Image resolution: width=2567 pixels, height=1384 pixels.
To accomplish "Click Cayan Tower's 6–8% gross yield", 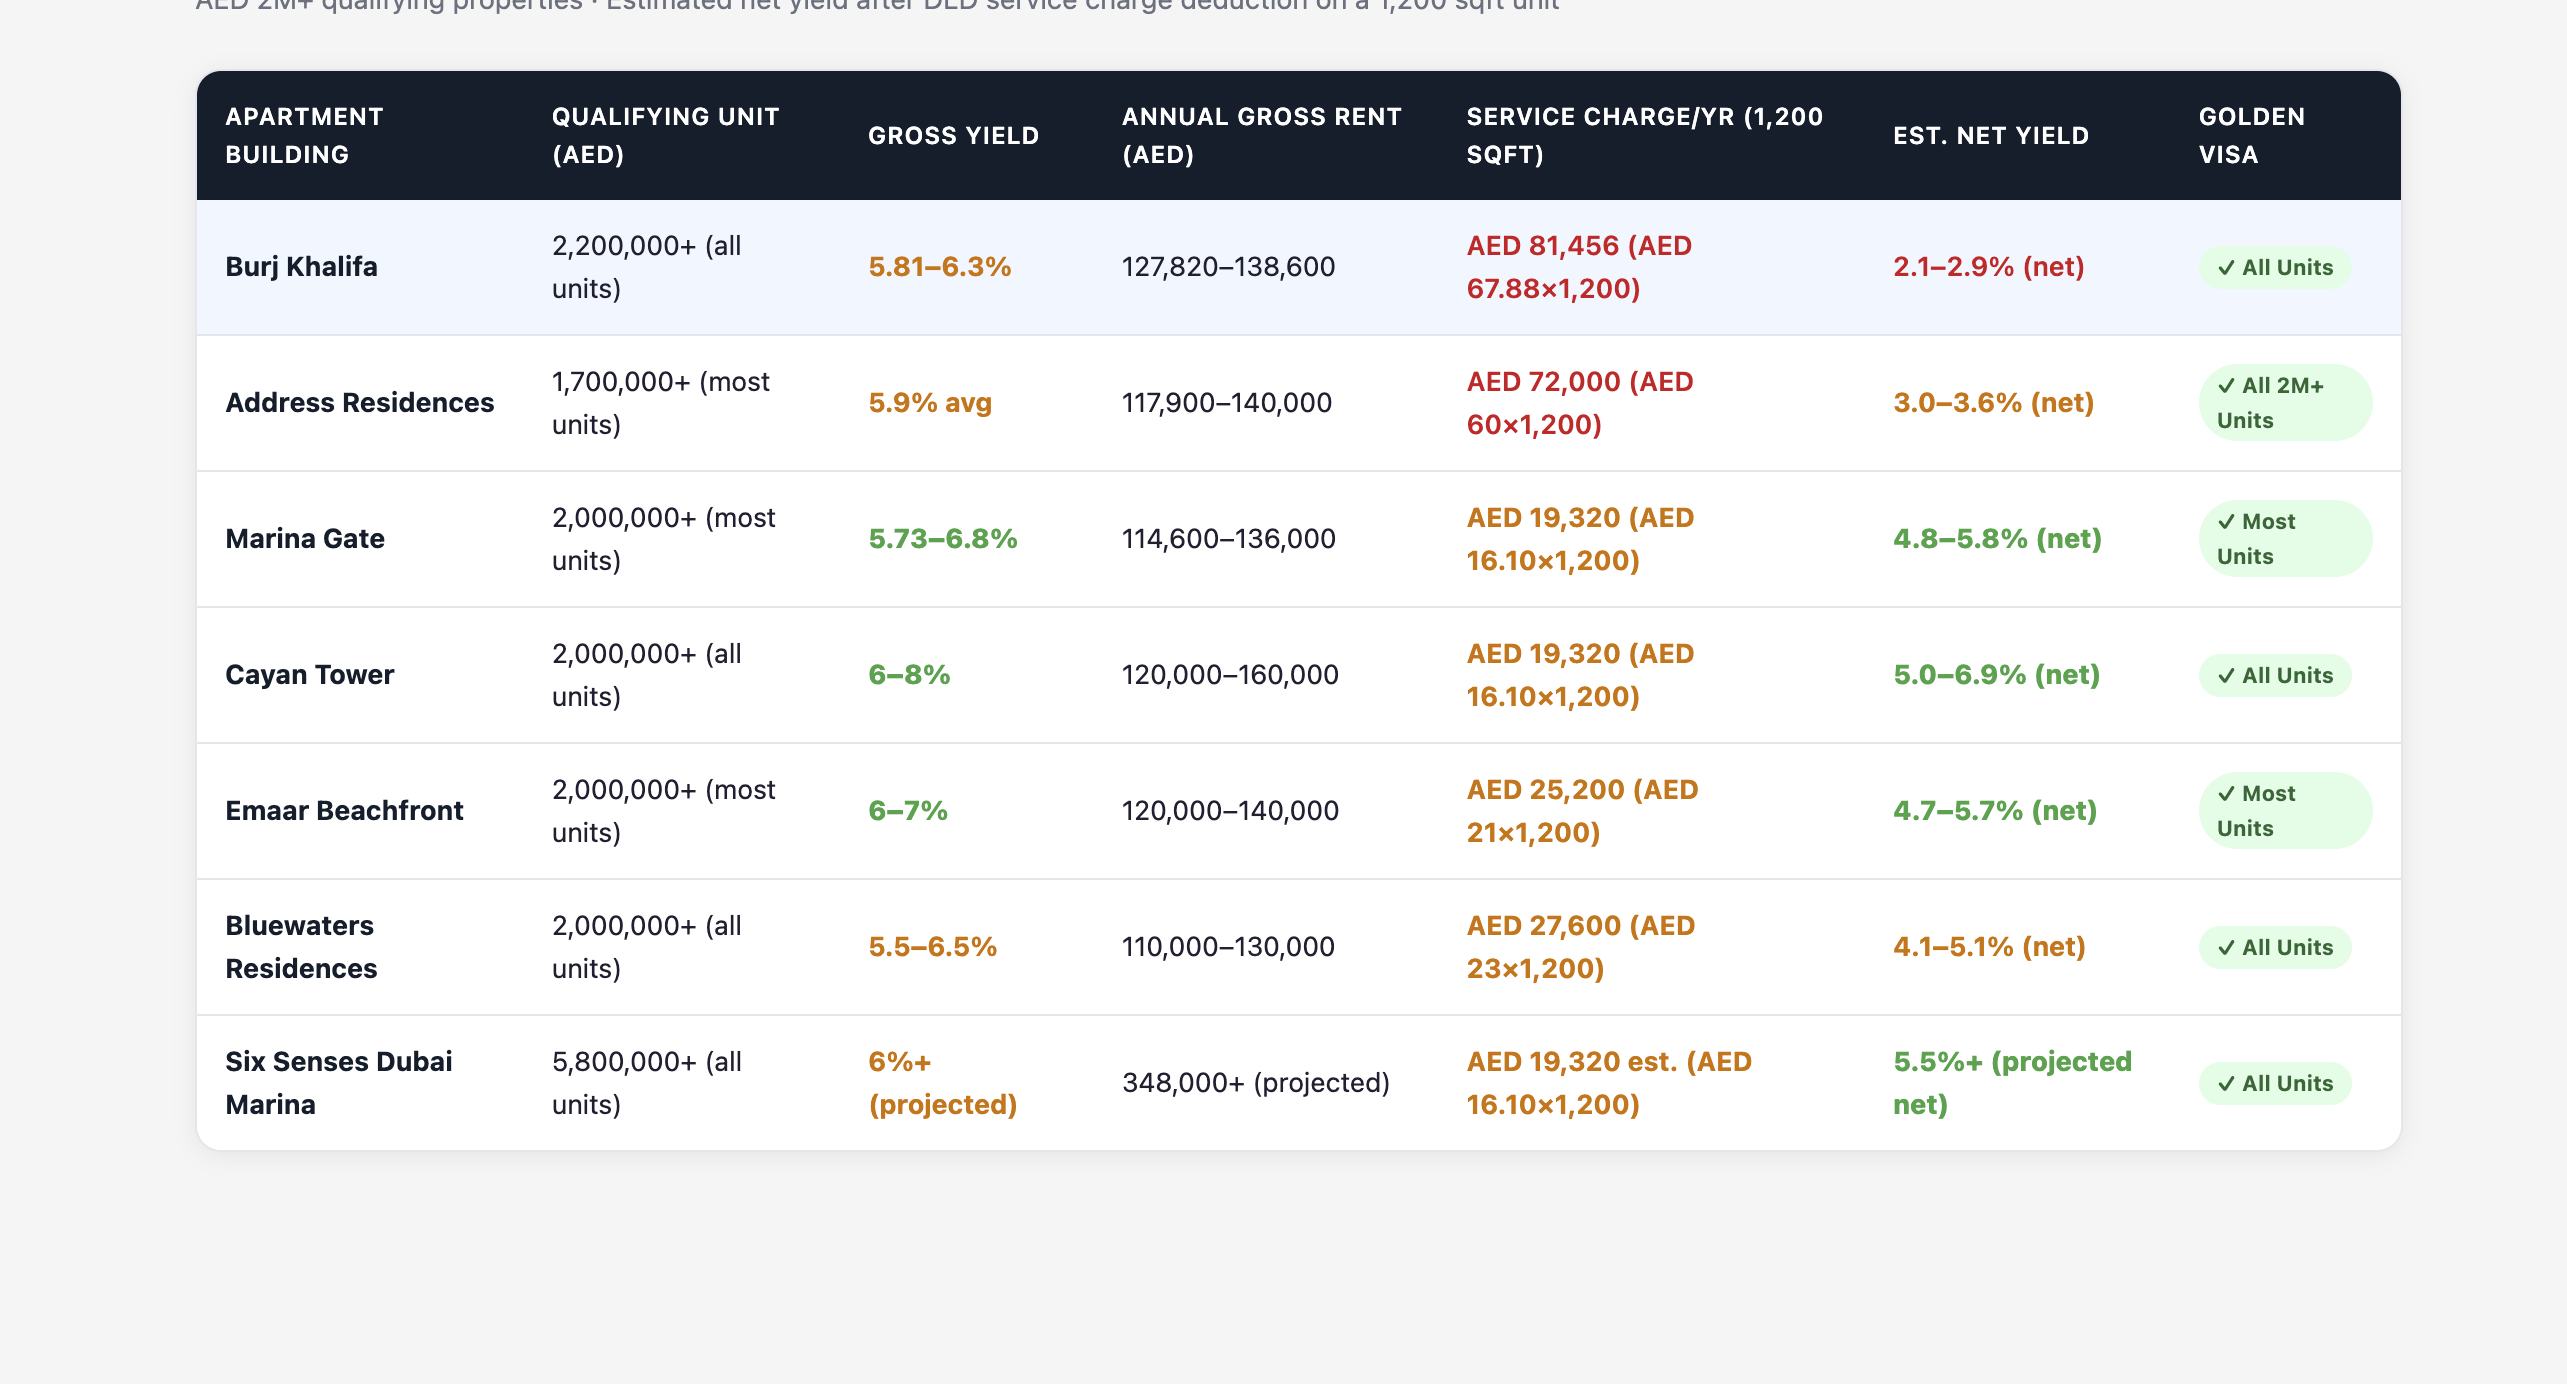I will tap(909, 675).
